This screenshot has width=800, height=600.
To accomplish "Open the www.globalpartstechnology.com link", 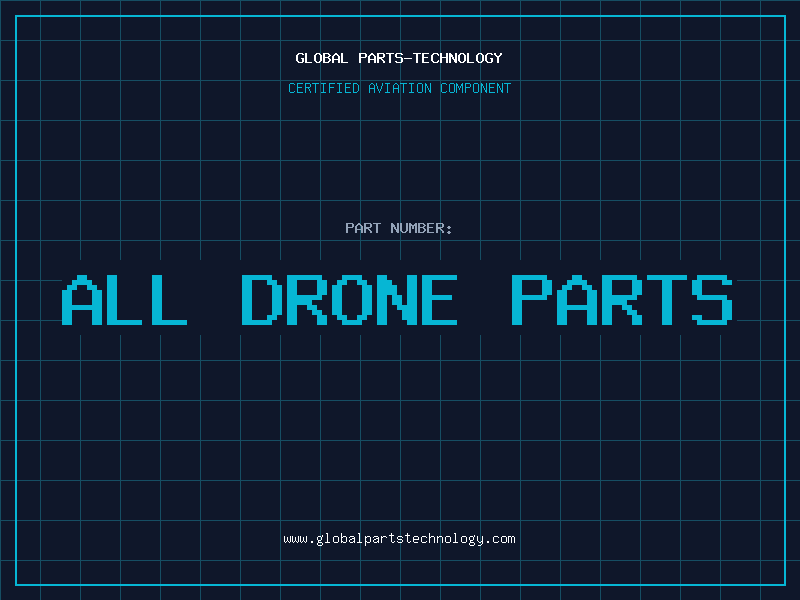I will [x=399, y=539].
